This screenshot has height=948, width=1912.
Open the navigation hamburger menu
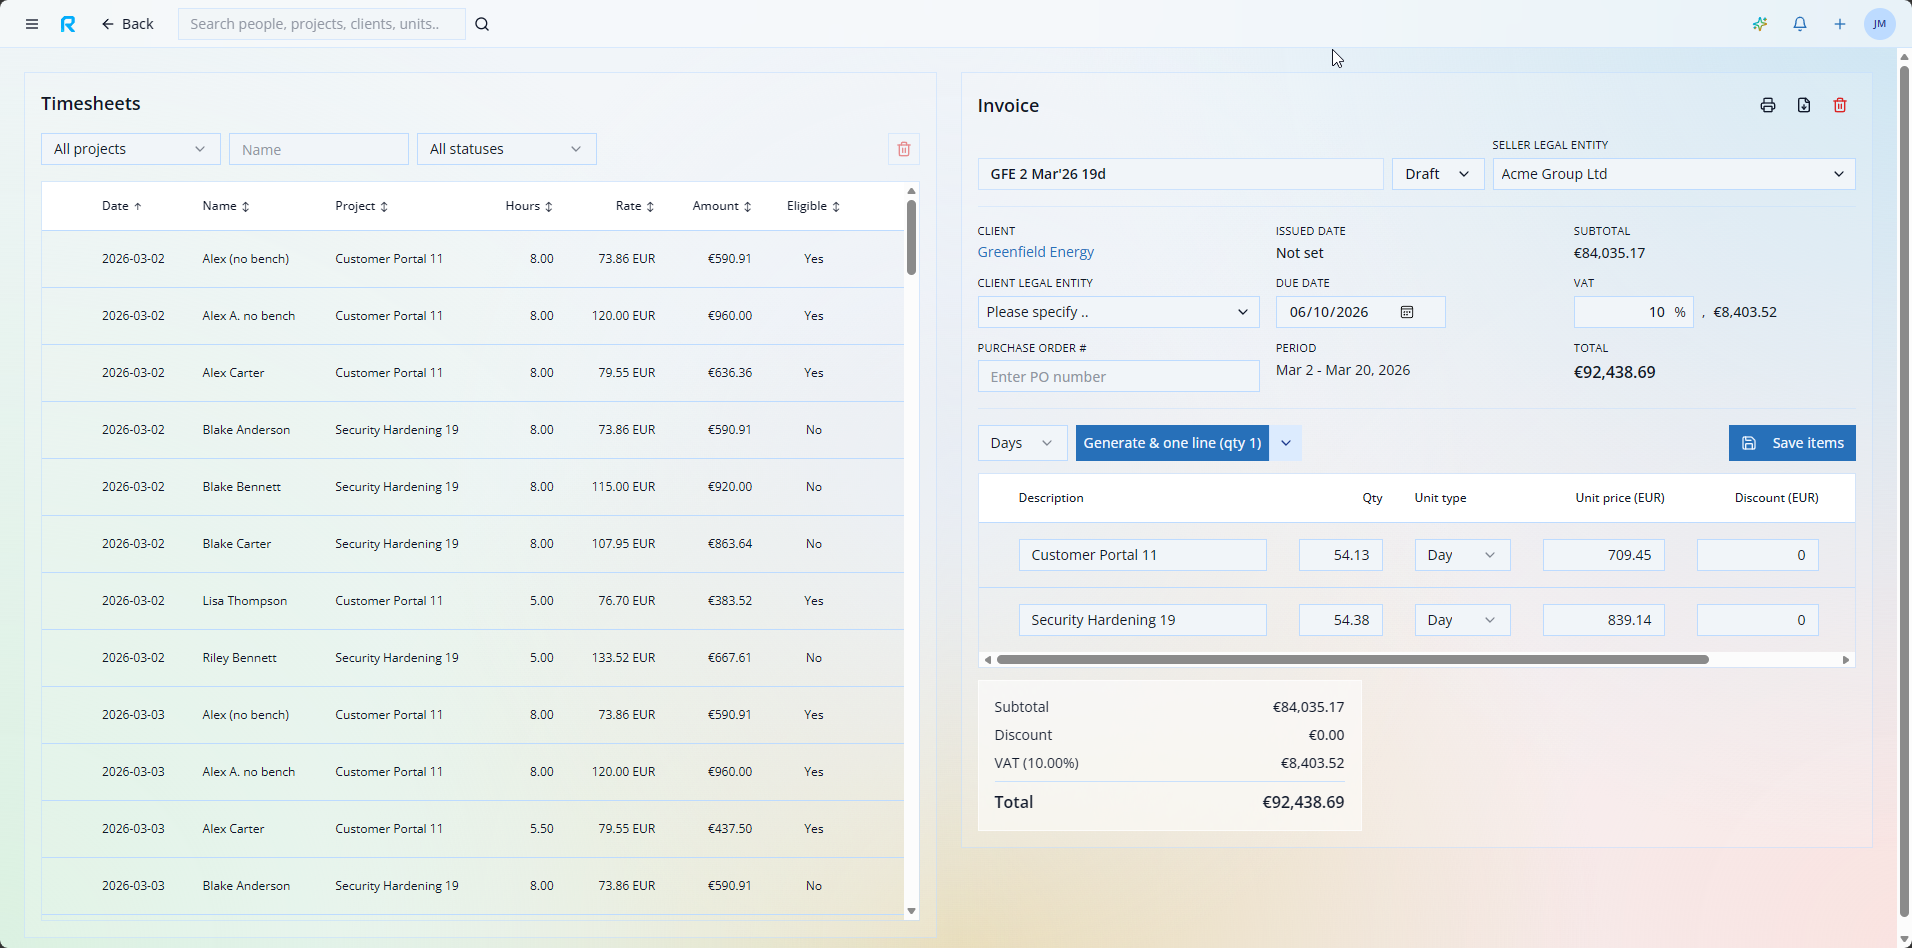pyautogui.click(x=31, y=23)
